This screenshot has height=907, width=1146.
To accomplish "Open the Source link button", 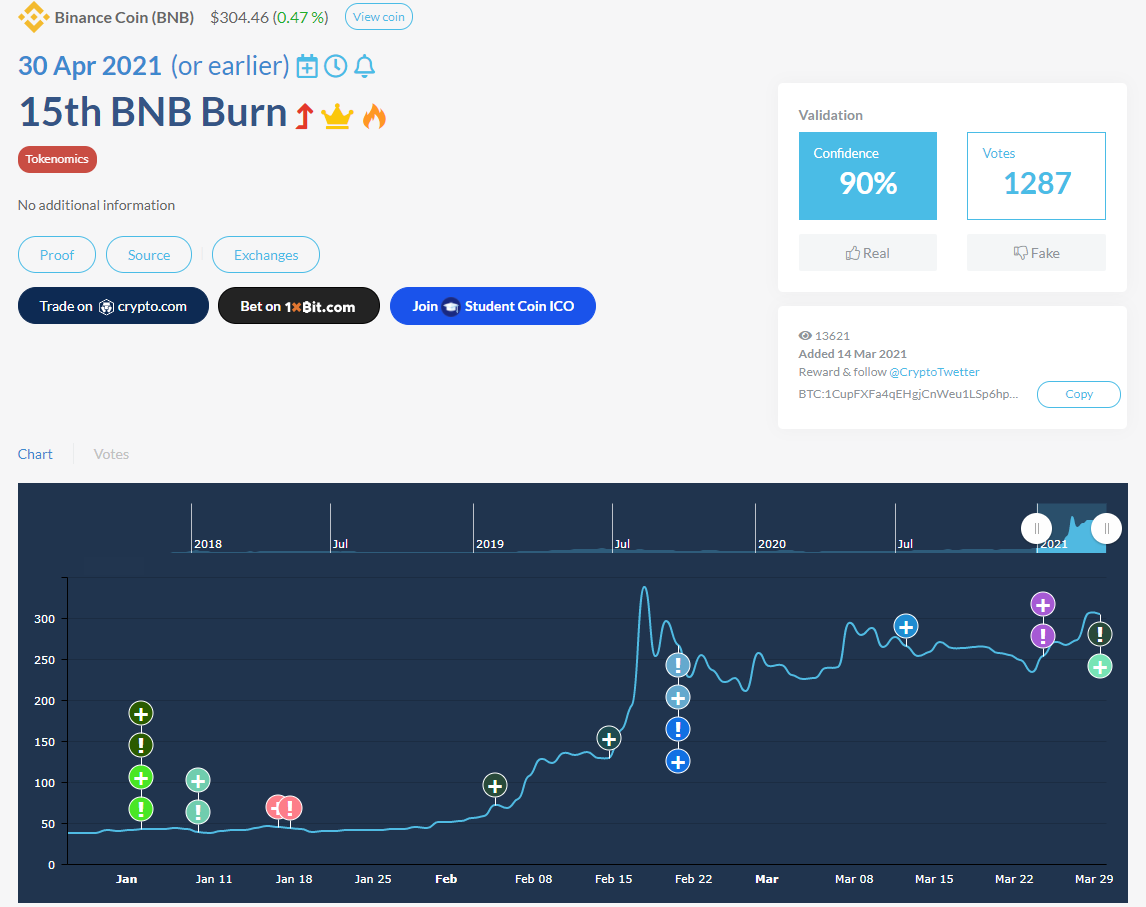I will [x=149, y=255].
